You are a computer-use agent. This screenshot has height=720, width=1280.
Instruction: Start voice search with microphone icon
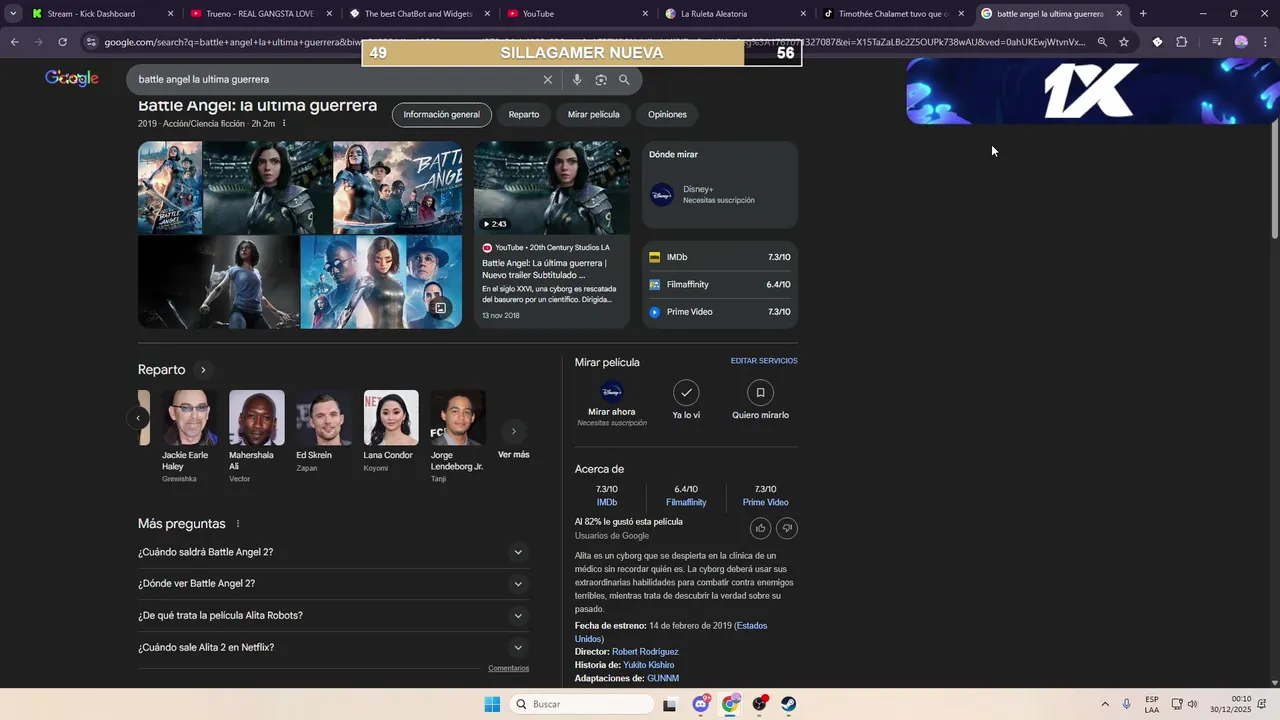coord(577,79)
